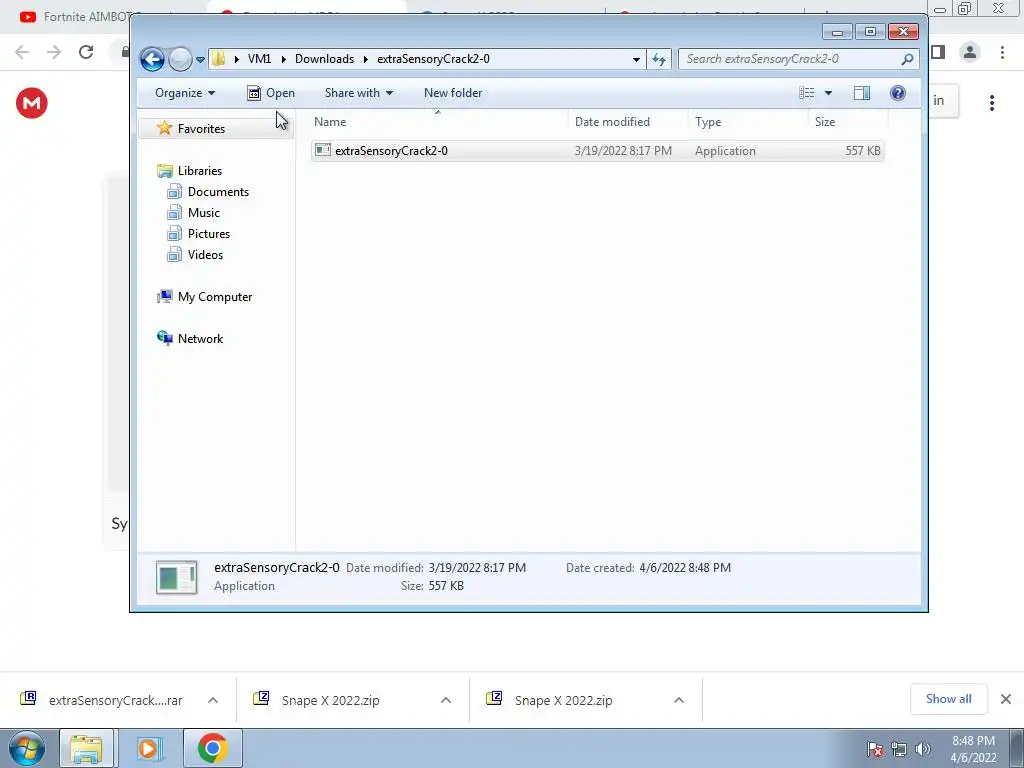Switch to the Fortnite AIMBOT Chrome tab
The height and width of the screenshot is (768, 1024).
point(73,16)
